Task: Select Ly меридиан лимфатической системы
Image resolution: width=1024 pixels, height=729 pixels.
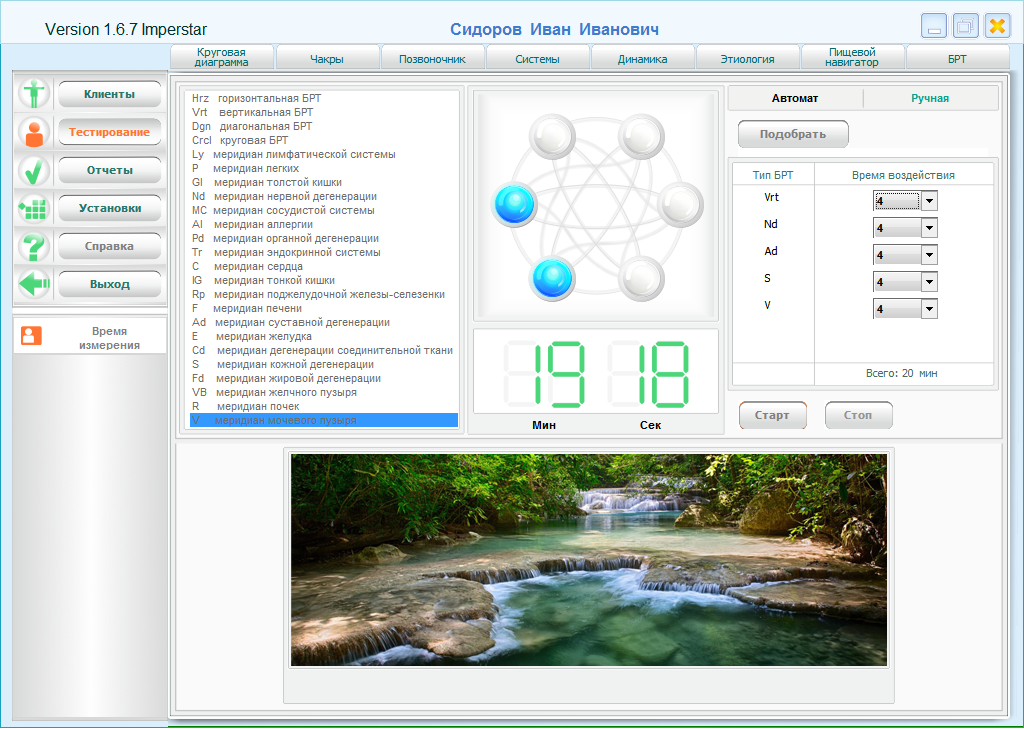Action: click(324, 154)
